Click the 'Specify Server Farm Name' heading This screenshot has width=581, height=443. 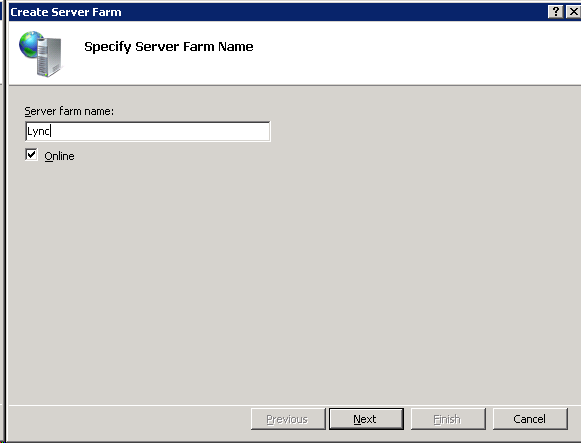point(169,47)
